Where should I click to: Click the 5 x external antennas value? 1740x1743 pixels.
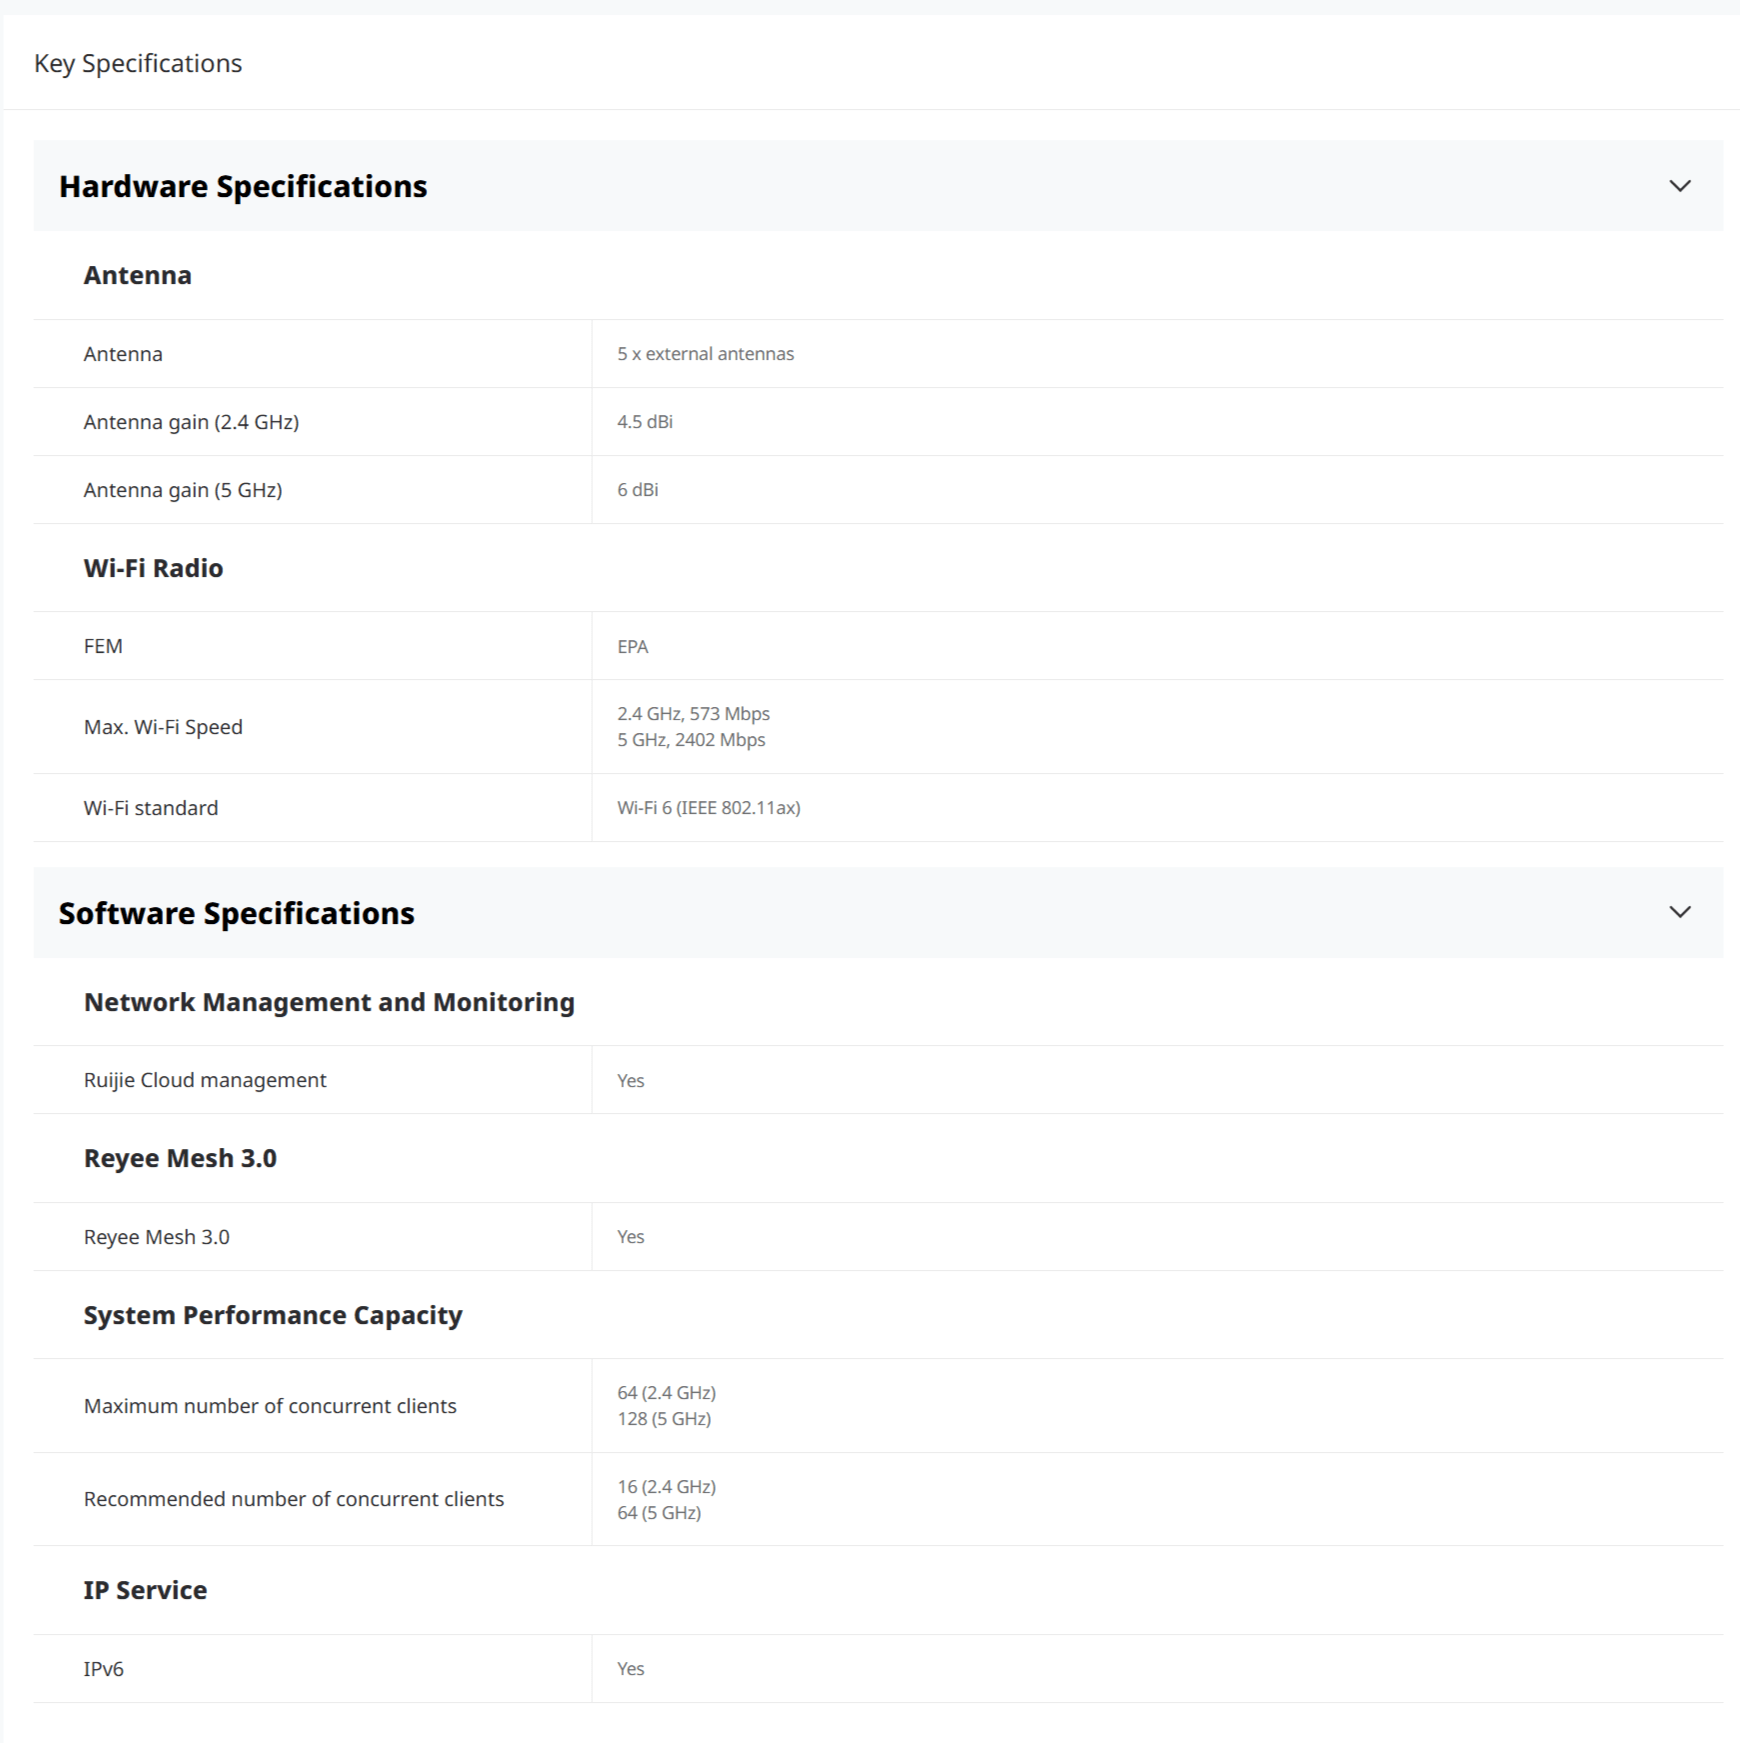coord(705,354)
